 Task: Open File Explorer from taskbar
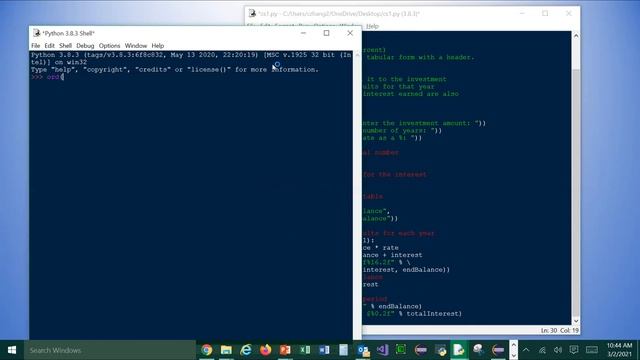(226, 350)
